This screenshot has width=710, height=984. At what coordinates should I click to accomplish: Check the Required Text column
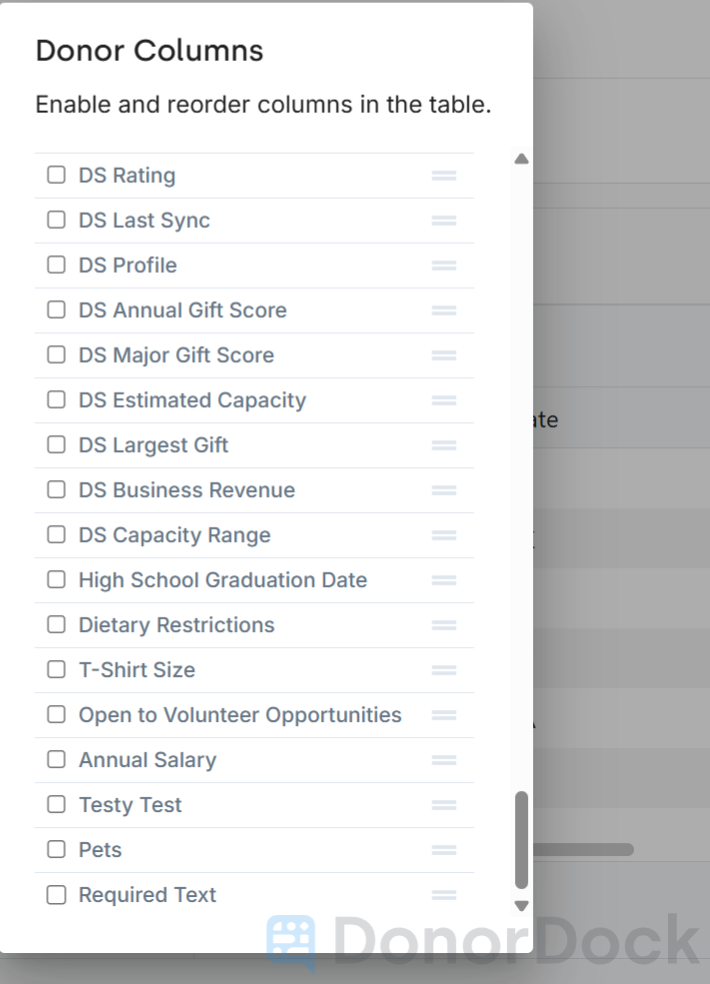click(x=56, y=894)
